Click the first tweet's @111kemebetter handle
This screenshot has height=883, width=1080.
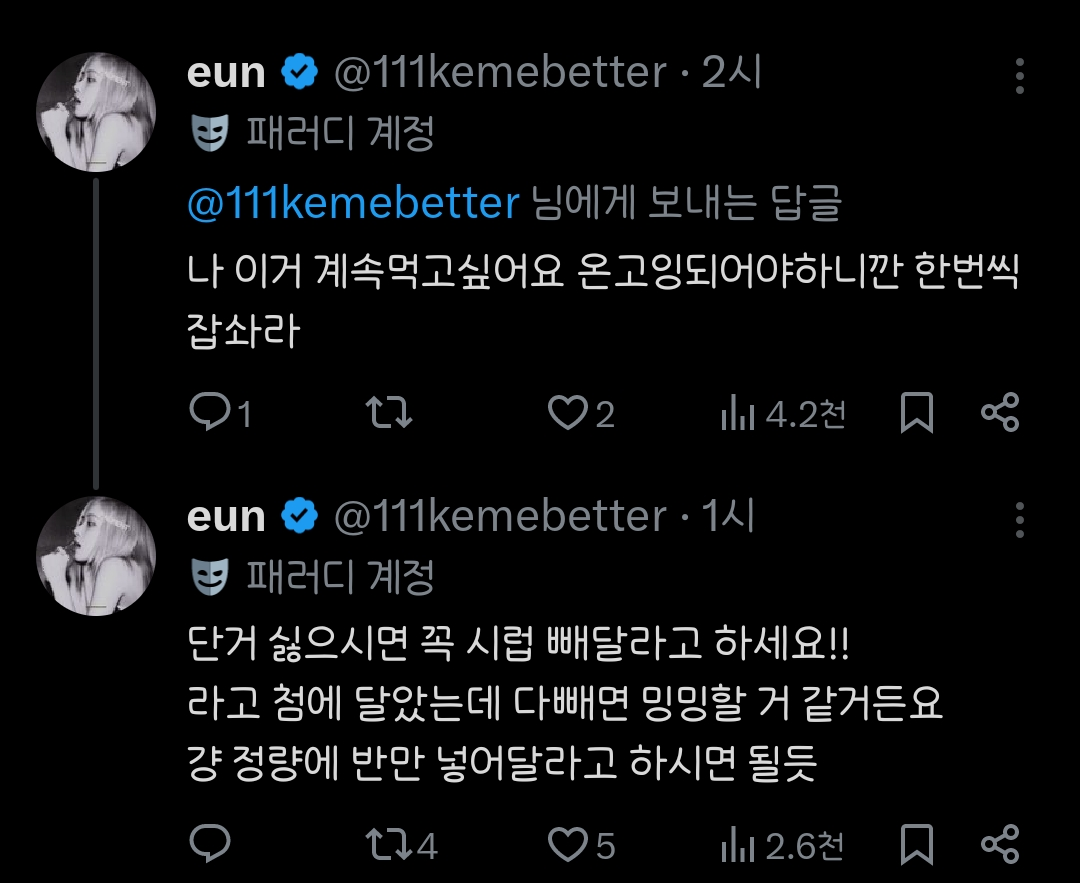(499, 74)
